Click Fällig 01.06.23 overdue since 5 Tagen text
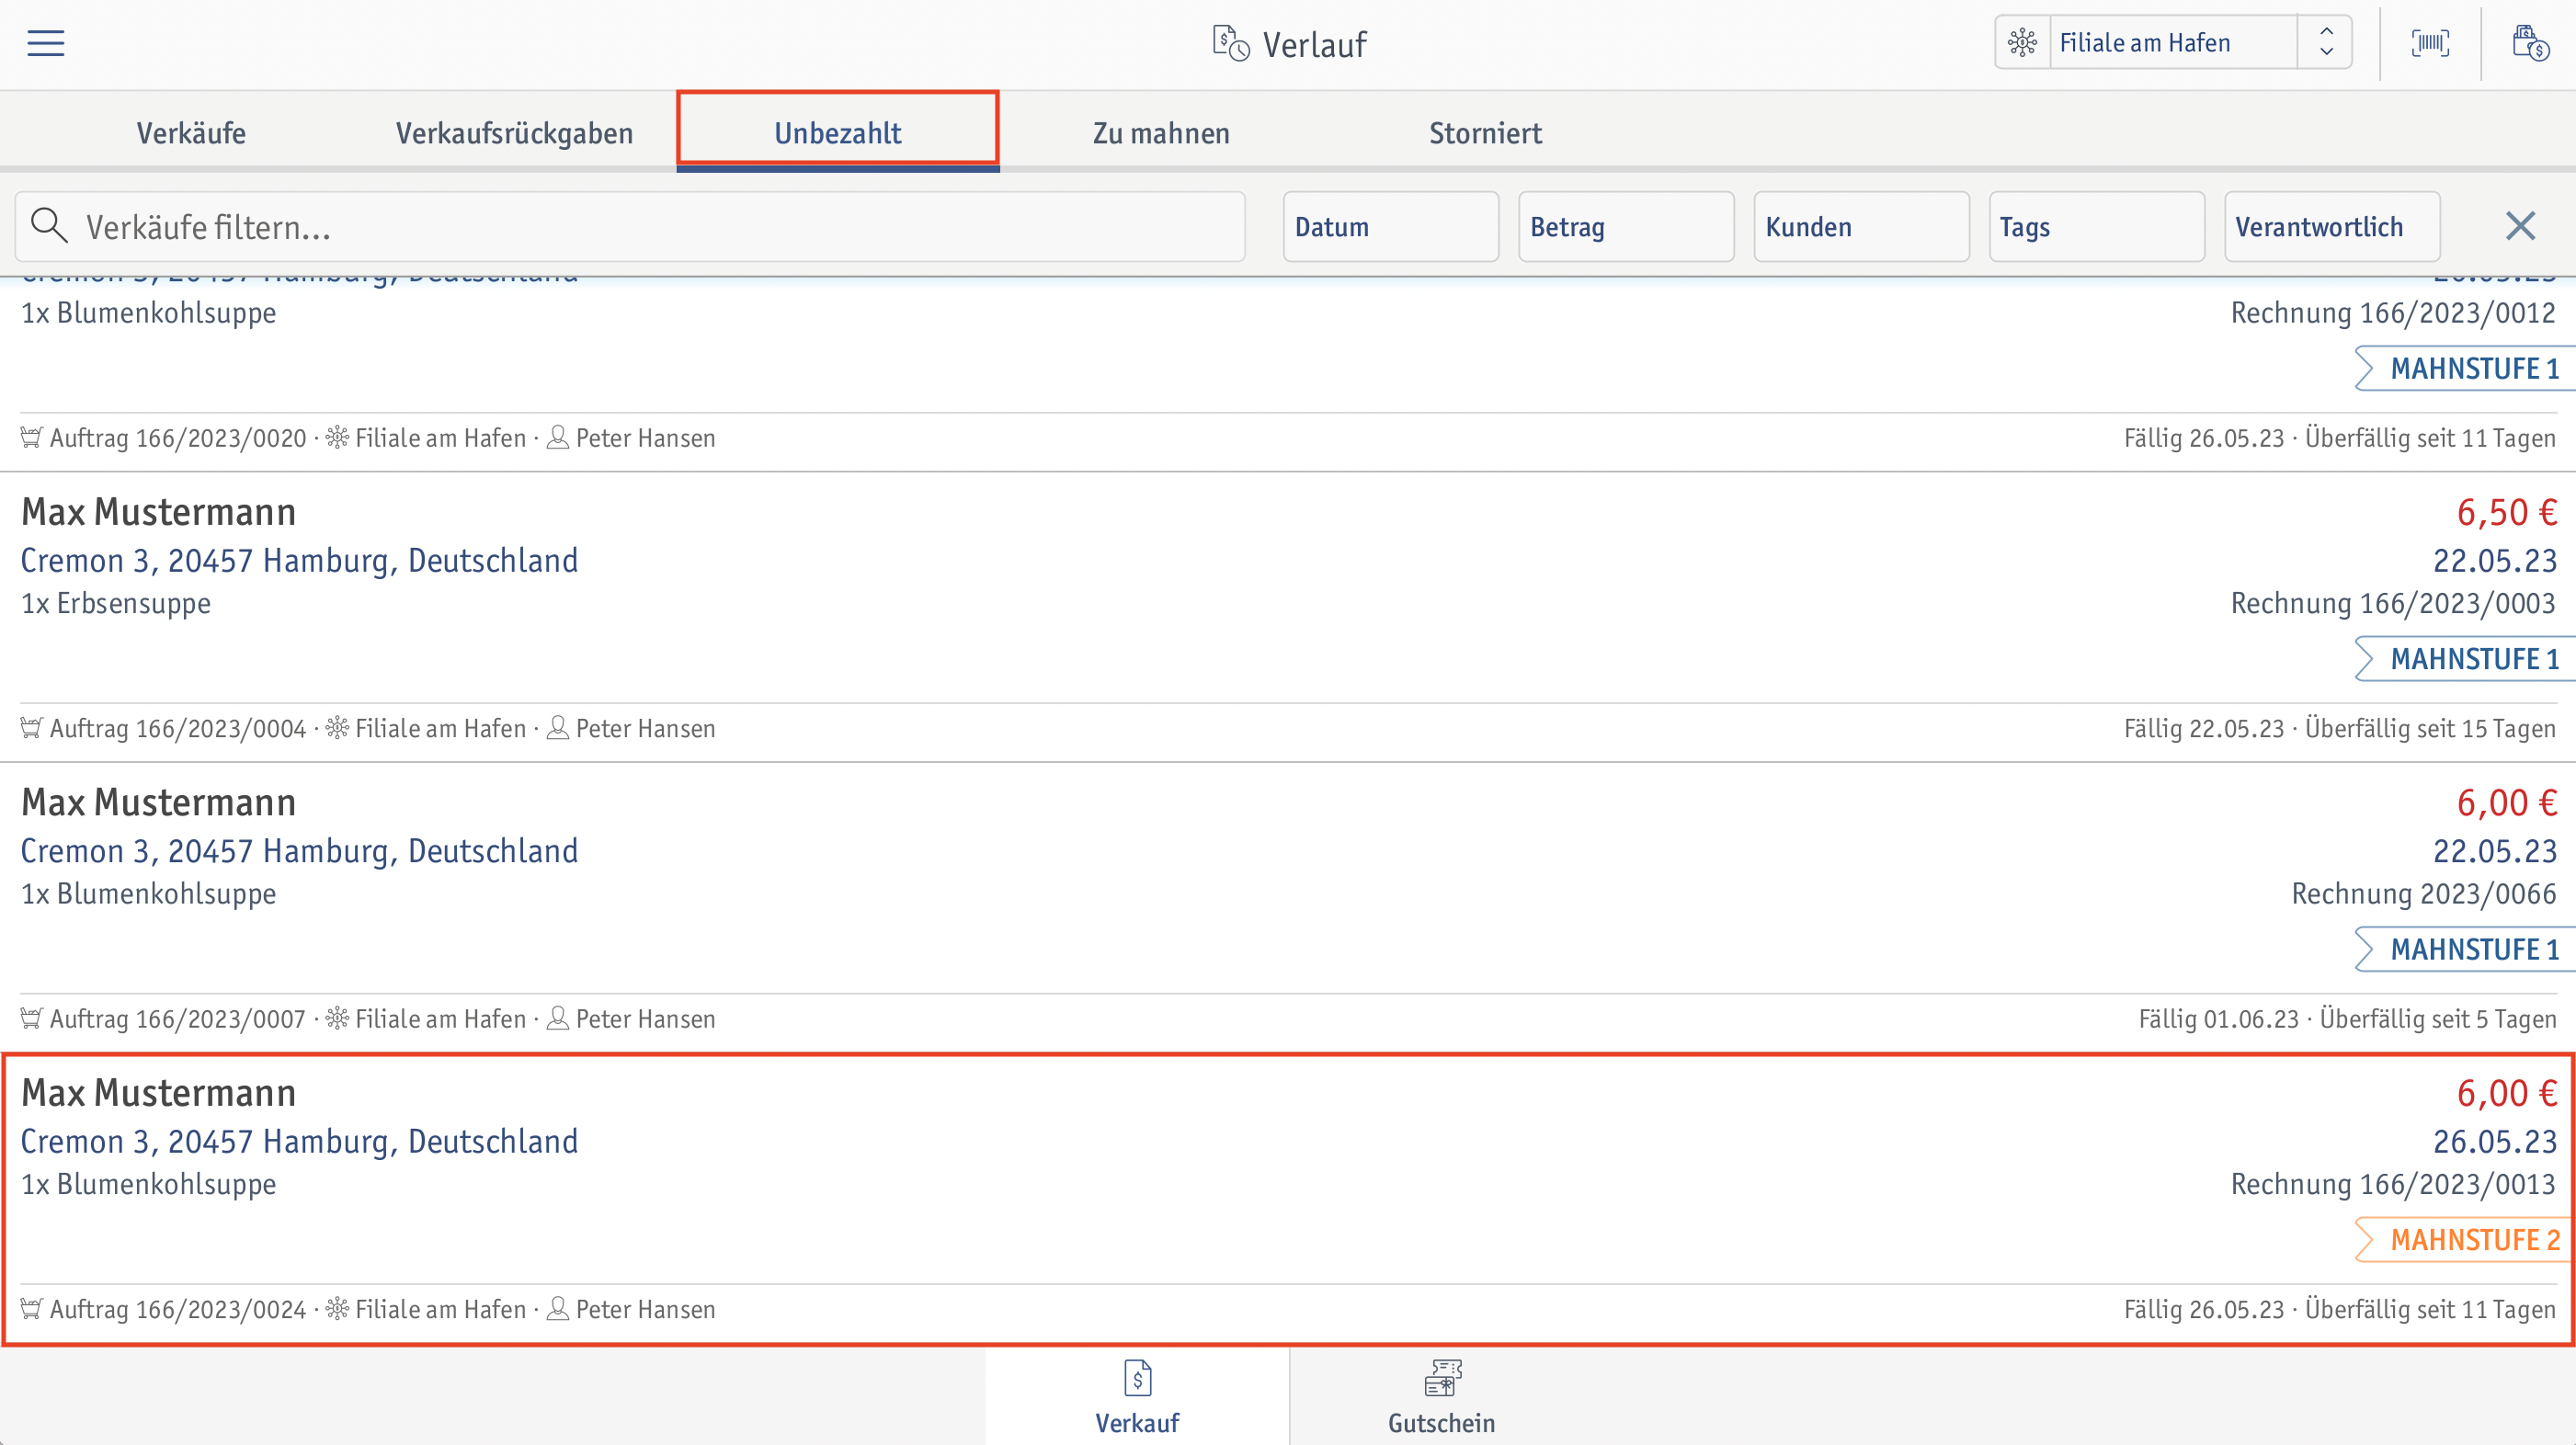The image size is (2576, 1445). pos(2347,1019)
